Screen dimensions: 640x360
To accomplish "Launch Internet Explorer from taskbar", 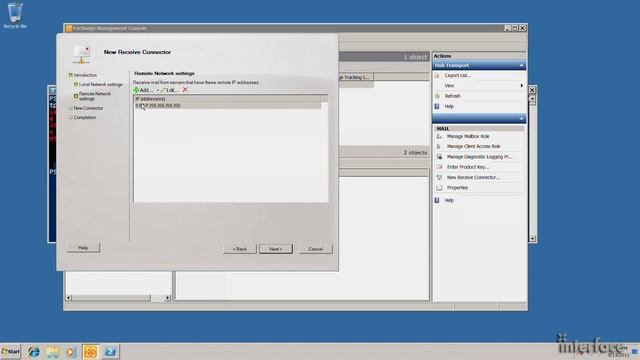I will (x=33, y=351).
